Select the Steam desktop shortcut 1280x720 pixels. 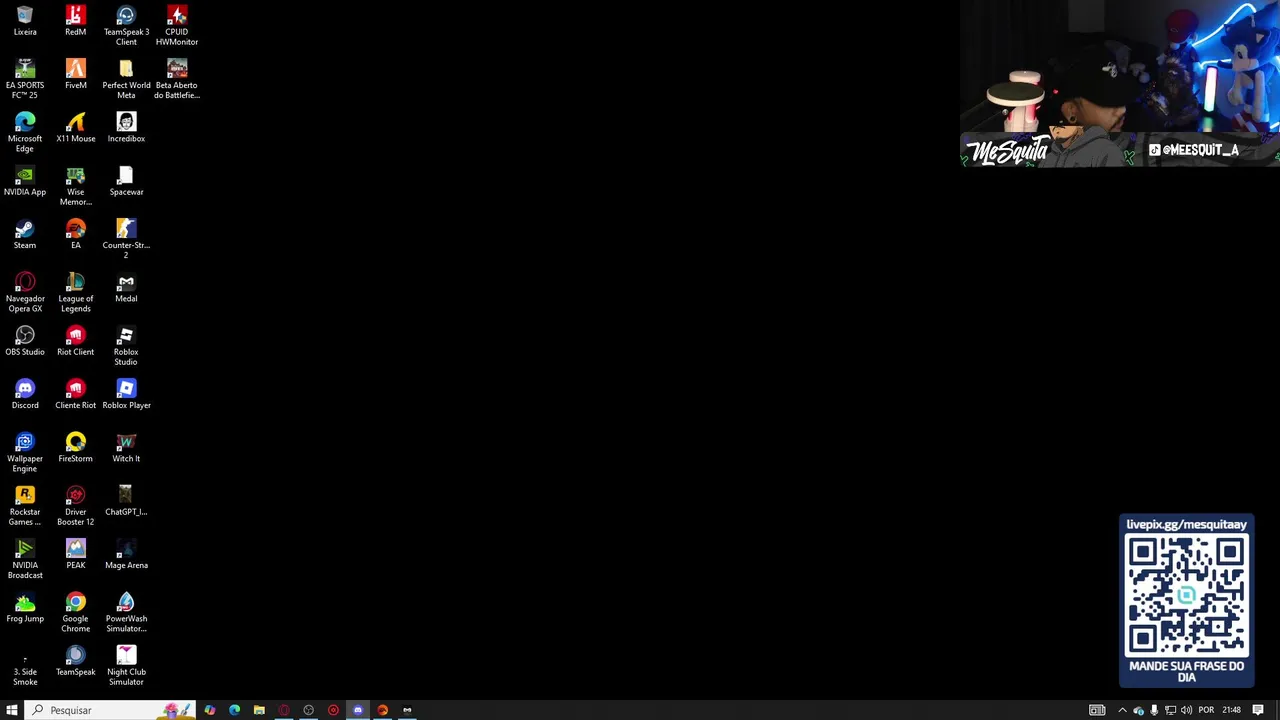point(25,234)
